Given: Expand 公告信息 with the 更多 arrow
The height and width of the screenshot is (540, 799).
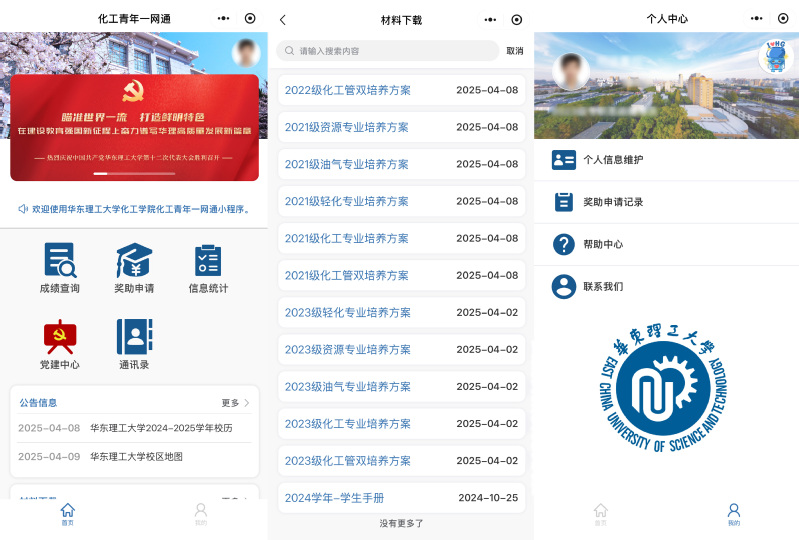Looking at the screenshot, I should (236, 403).
